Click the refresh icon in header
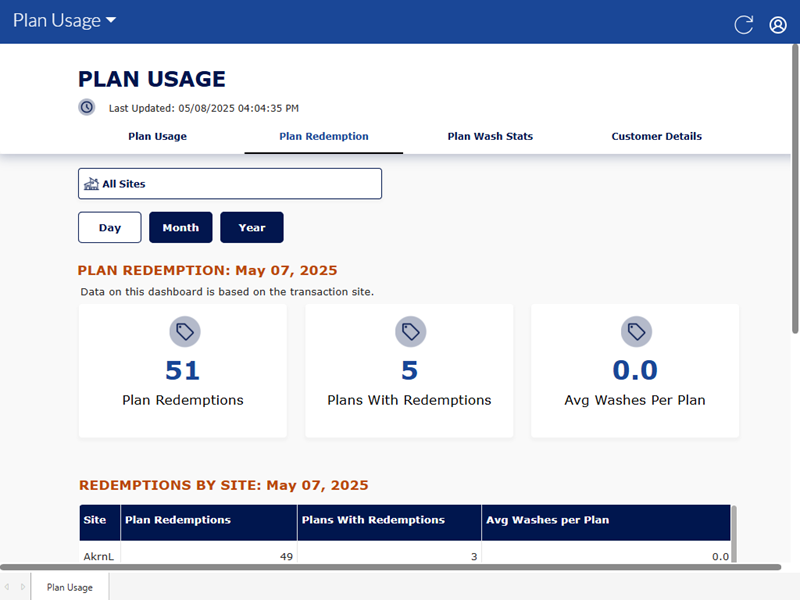Image resolution: width=800 pixels, height=600 pixels. click(743, 24)
